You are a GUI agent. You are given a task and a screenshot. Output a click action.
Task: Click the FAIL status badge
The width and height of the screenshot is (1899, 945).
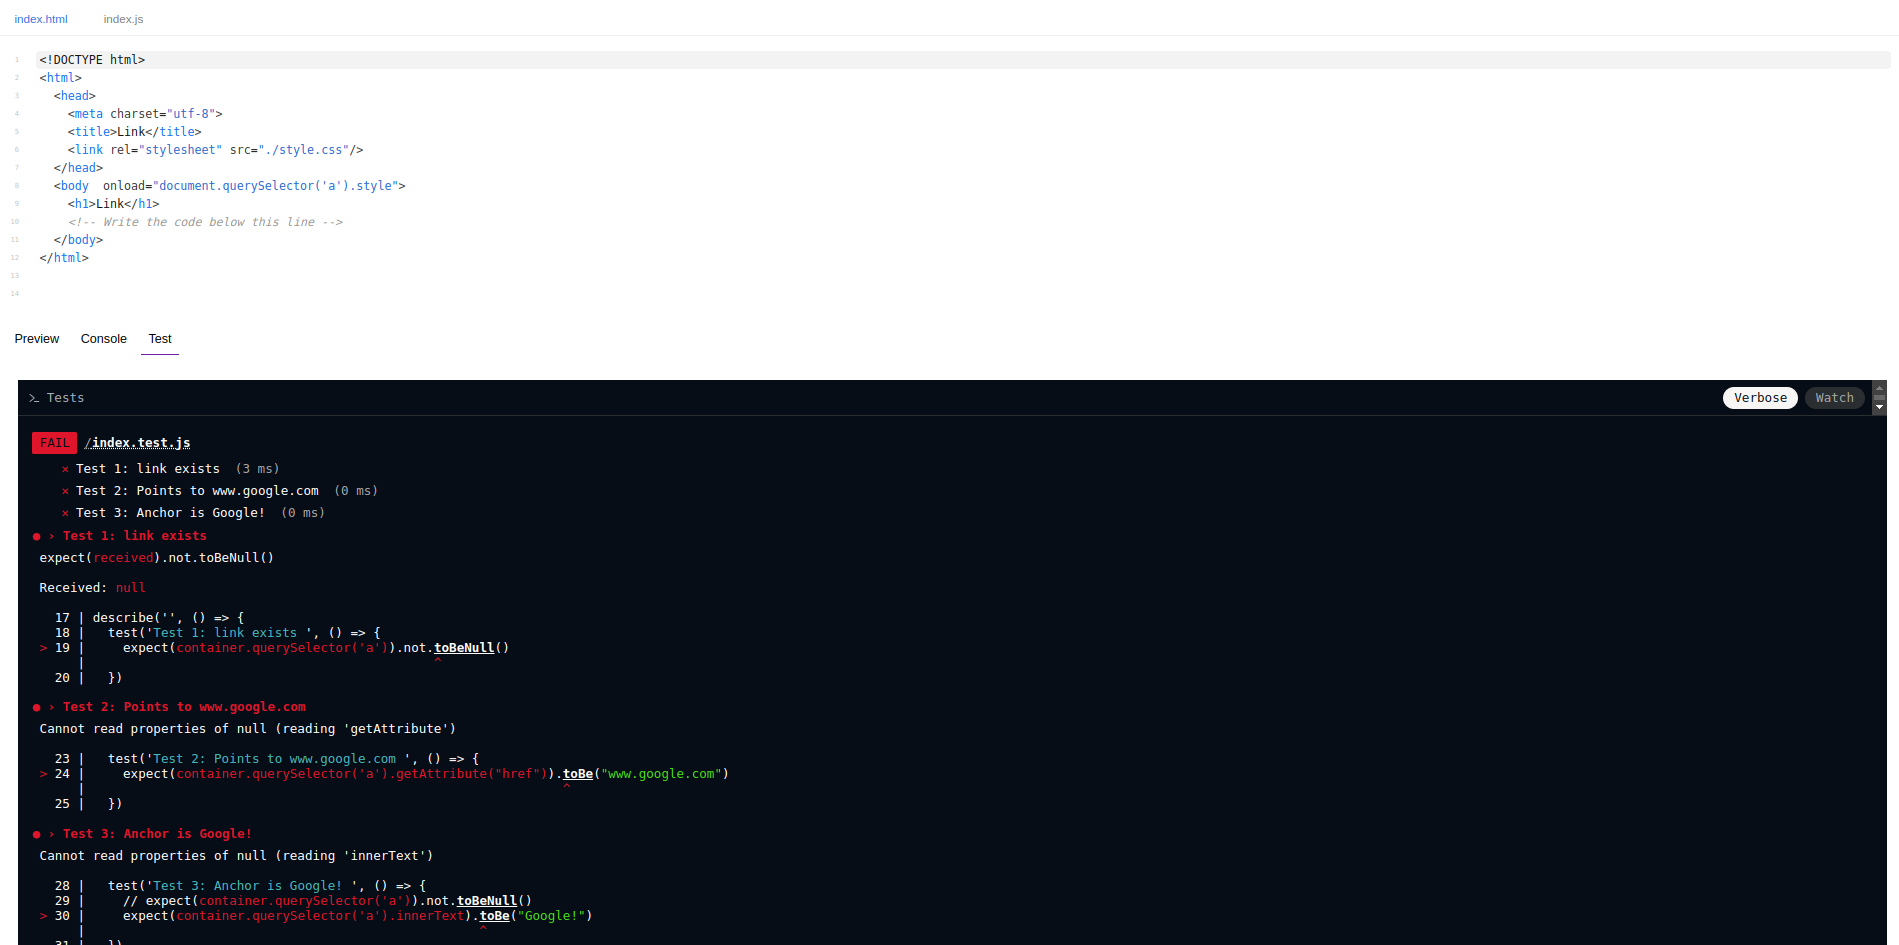tap(54, 442)
